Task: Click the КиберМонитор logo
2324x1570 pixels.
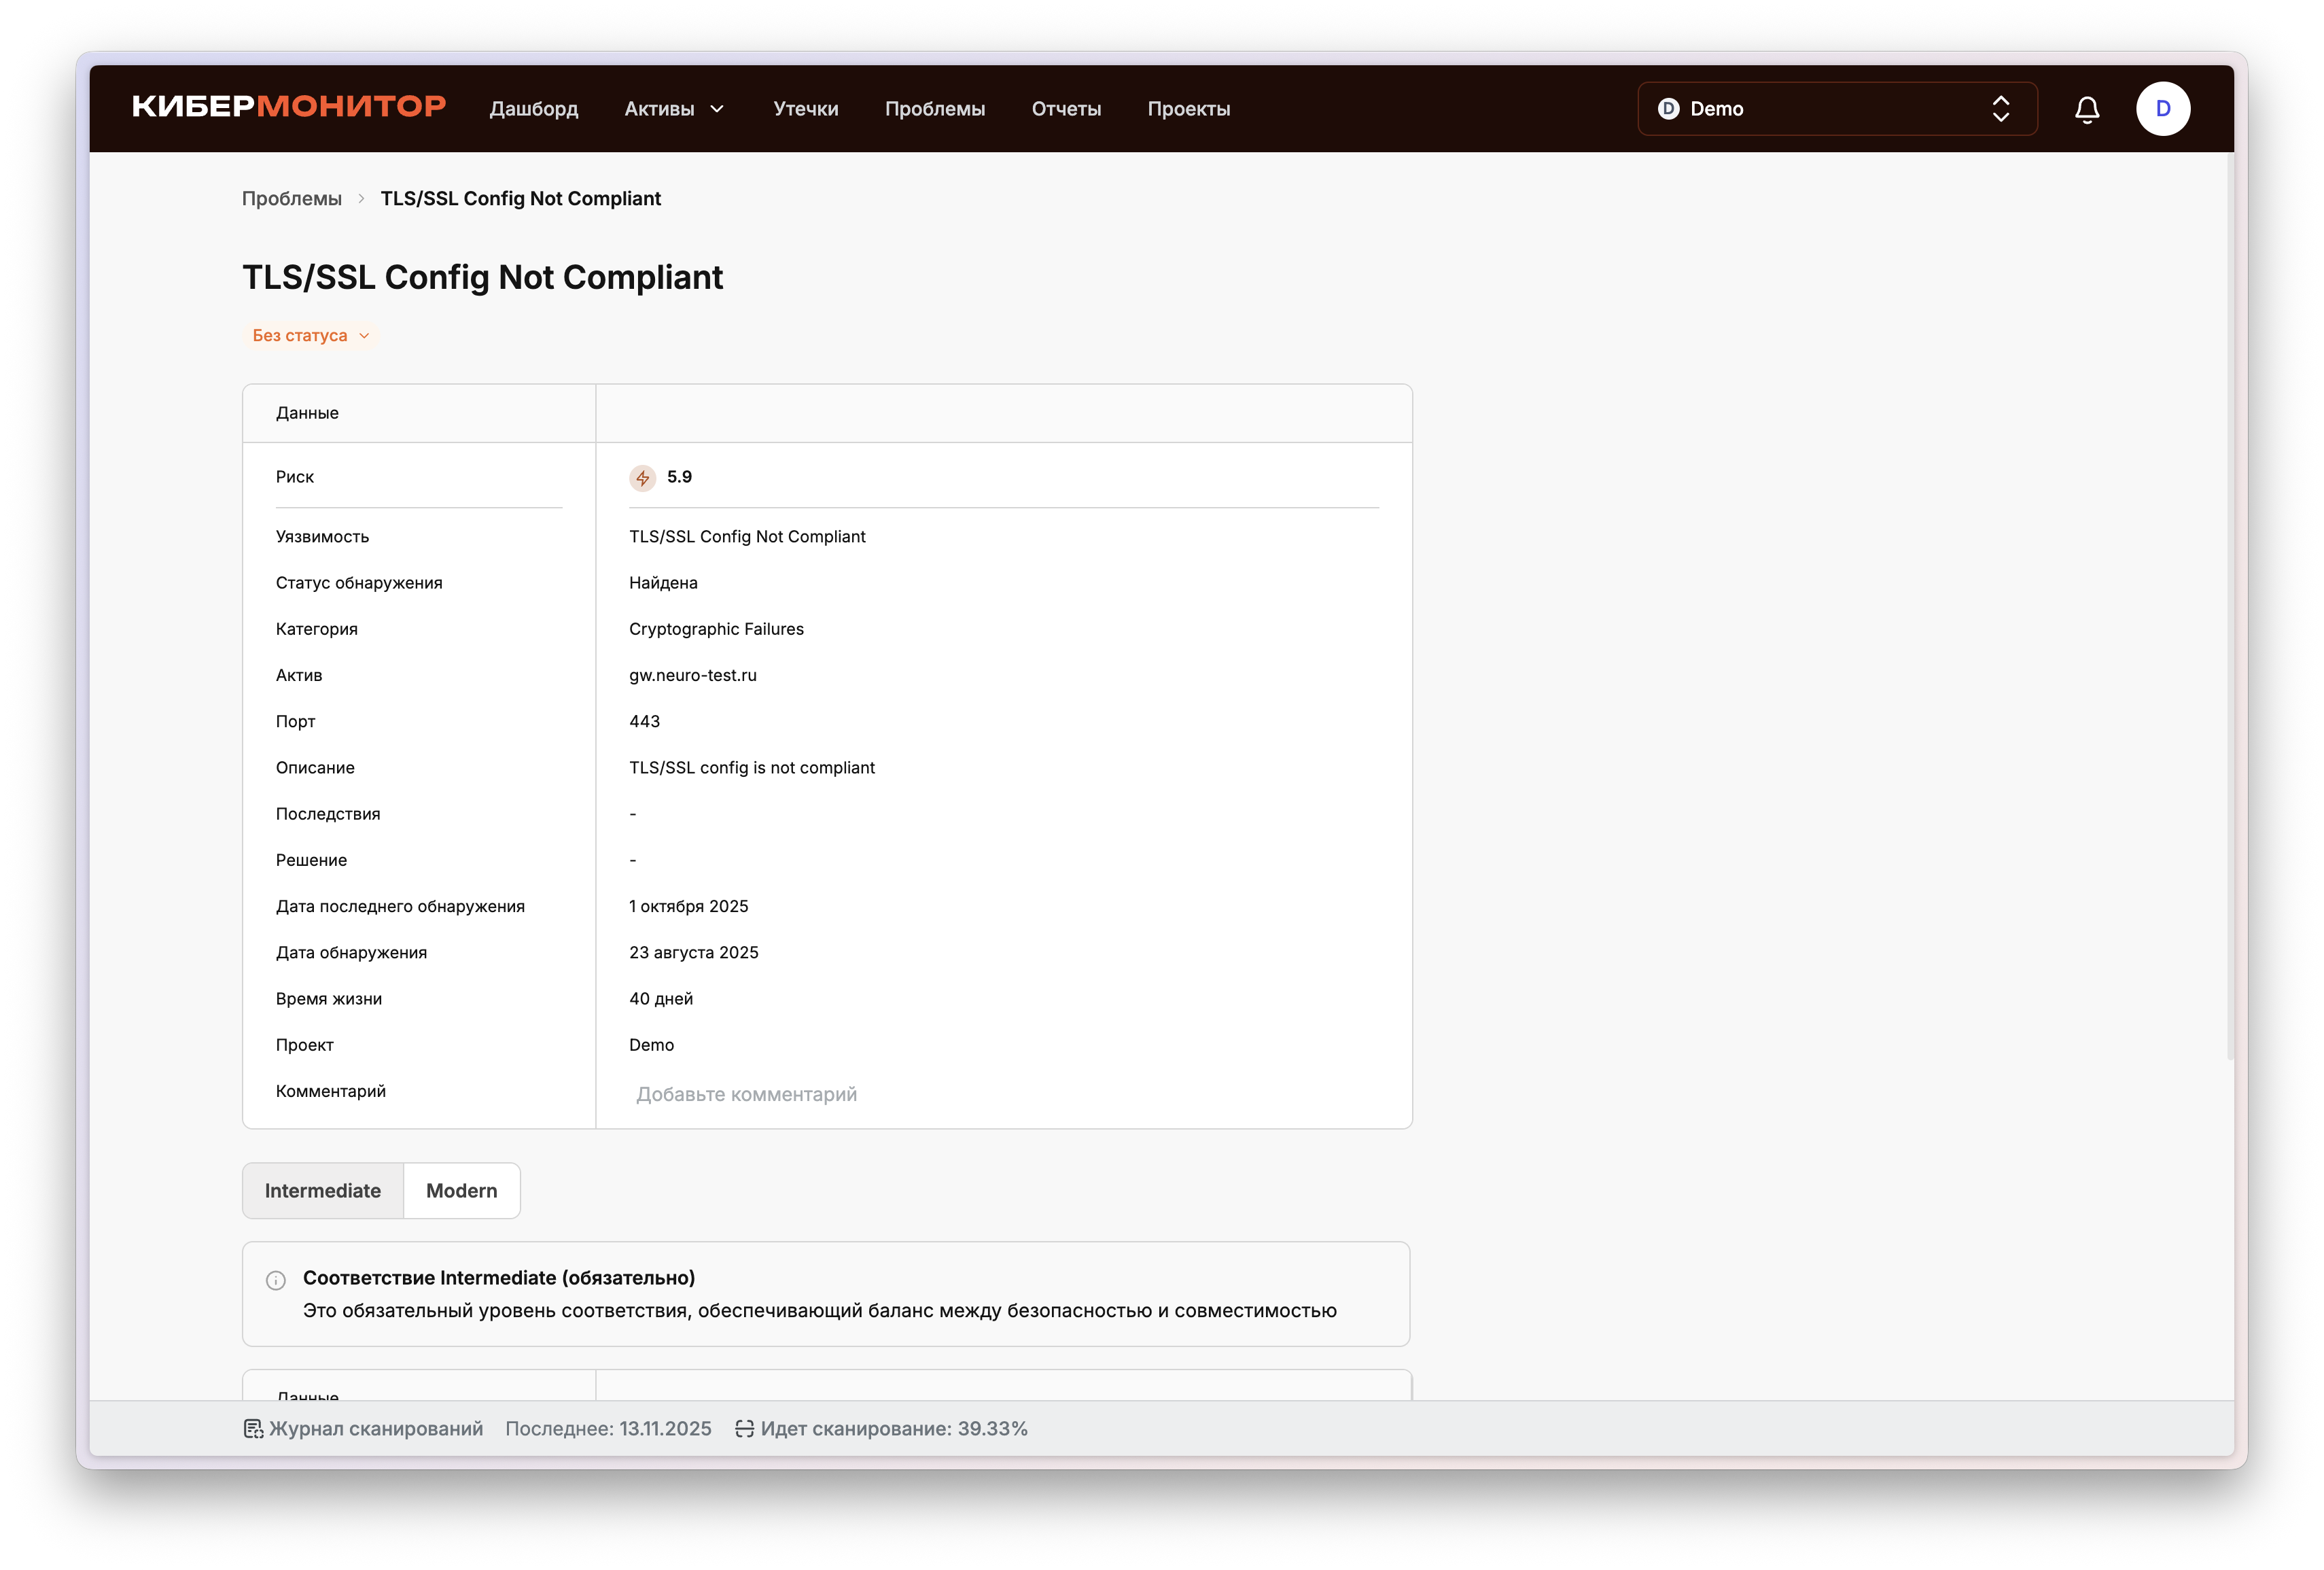Action: tap(289, 107)
